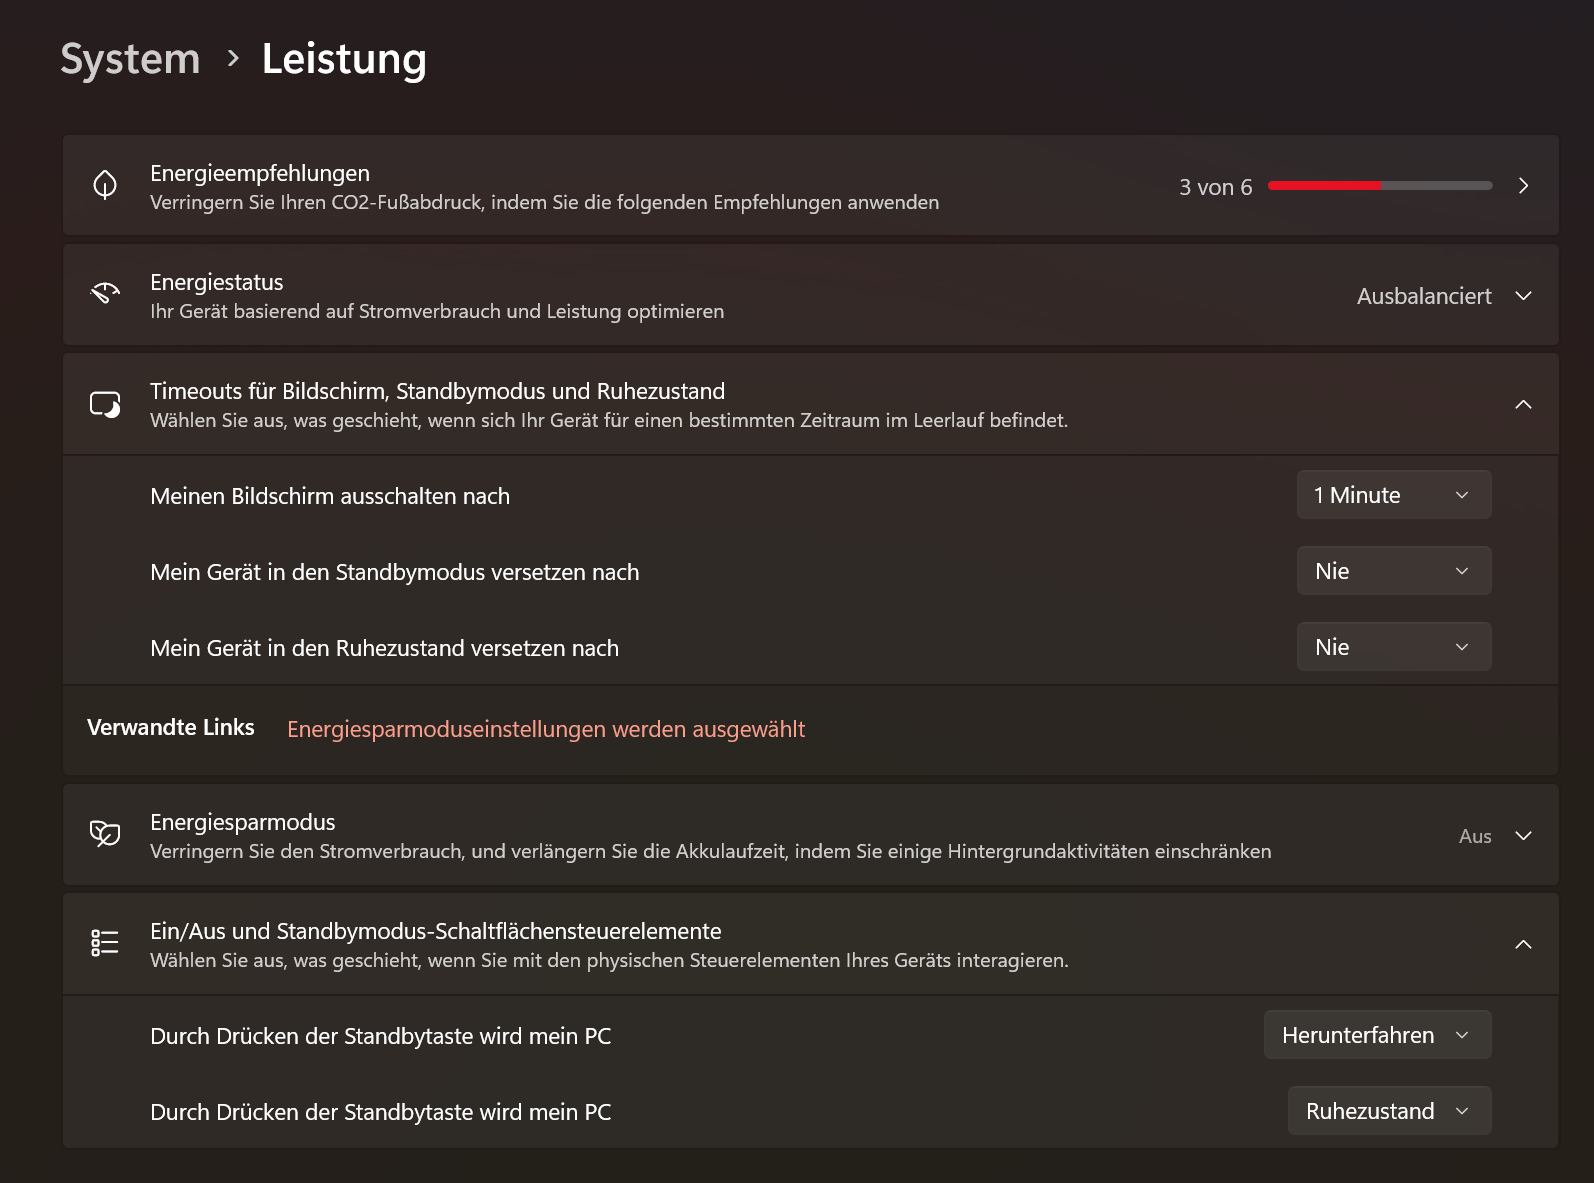Click the Energiesparmodus leaf-heart icon

tap(105, 834)
